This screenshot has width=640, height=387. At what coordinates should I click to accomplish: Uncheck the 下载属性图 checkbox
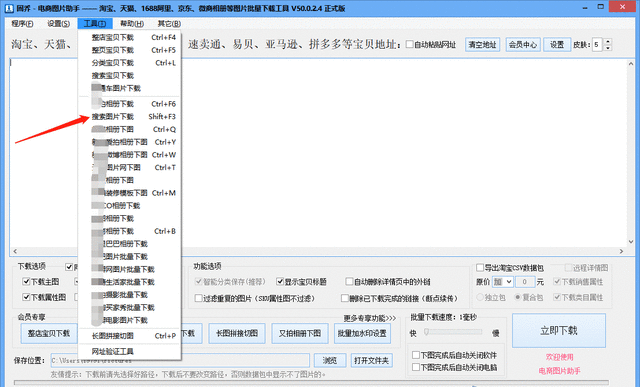coord(26,297)
